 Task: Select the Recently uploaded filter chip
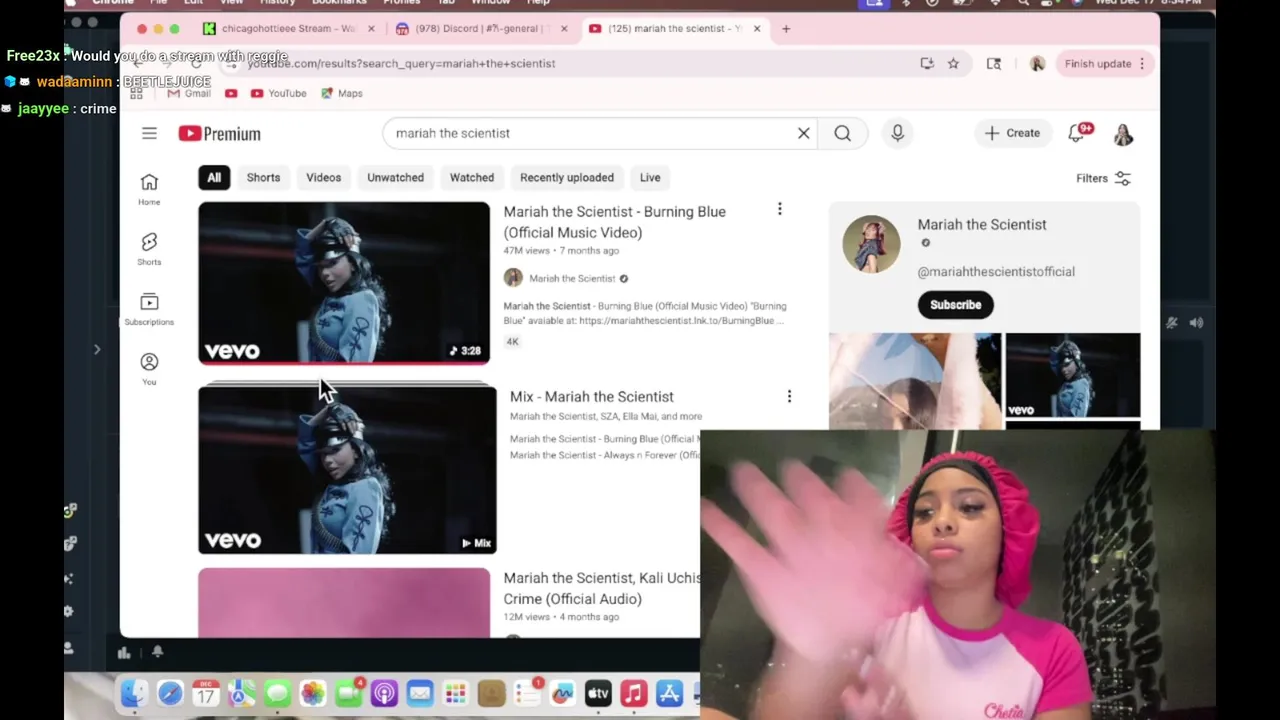click(567, 178)
